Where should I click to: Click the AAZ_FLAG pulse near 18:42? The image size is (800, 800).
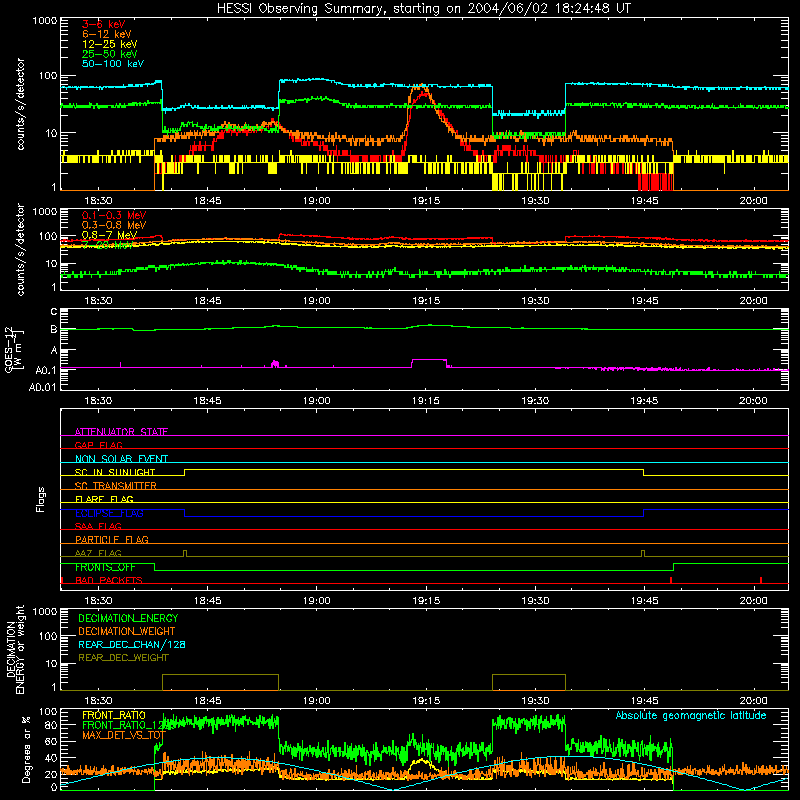click(x=185, y=554)
